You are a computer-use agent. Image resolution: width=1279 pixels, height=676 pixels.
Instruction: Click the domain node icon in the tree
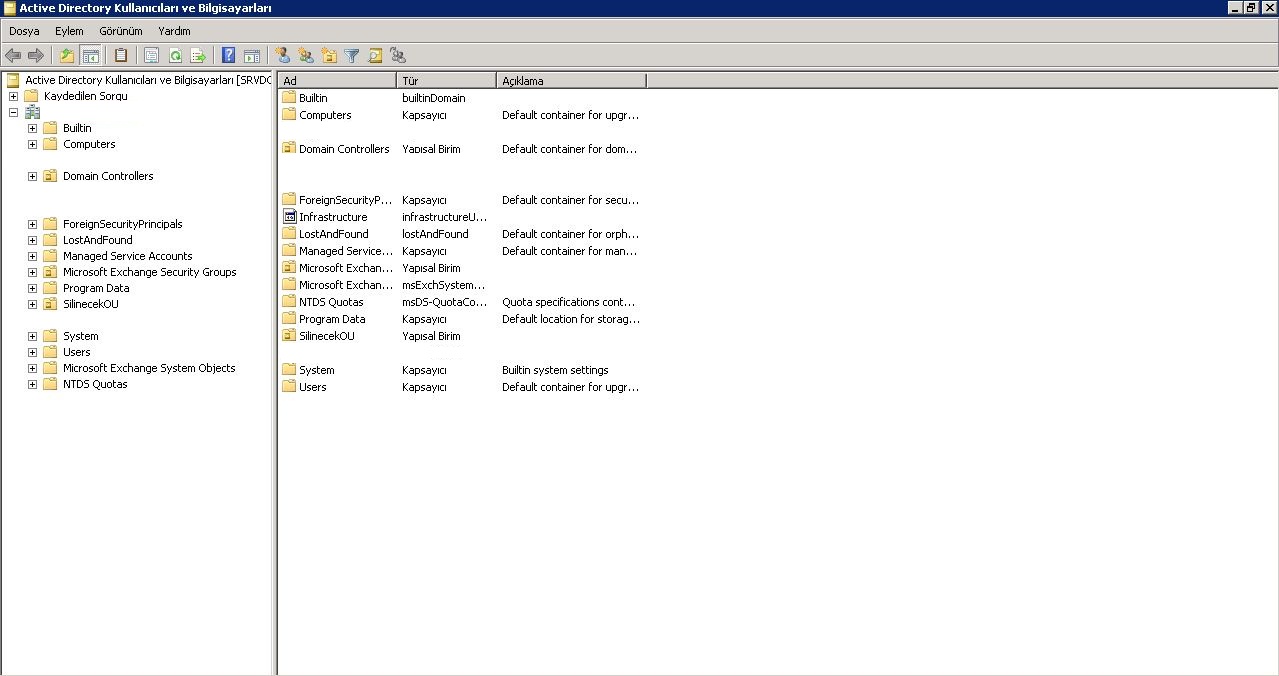31,112
